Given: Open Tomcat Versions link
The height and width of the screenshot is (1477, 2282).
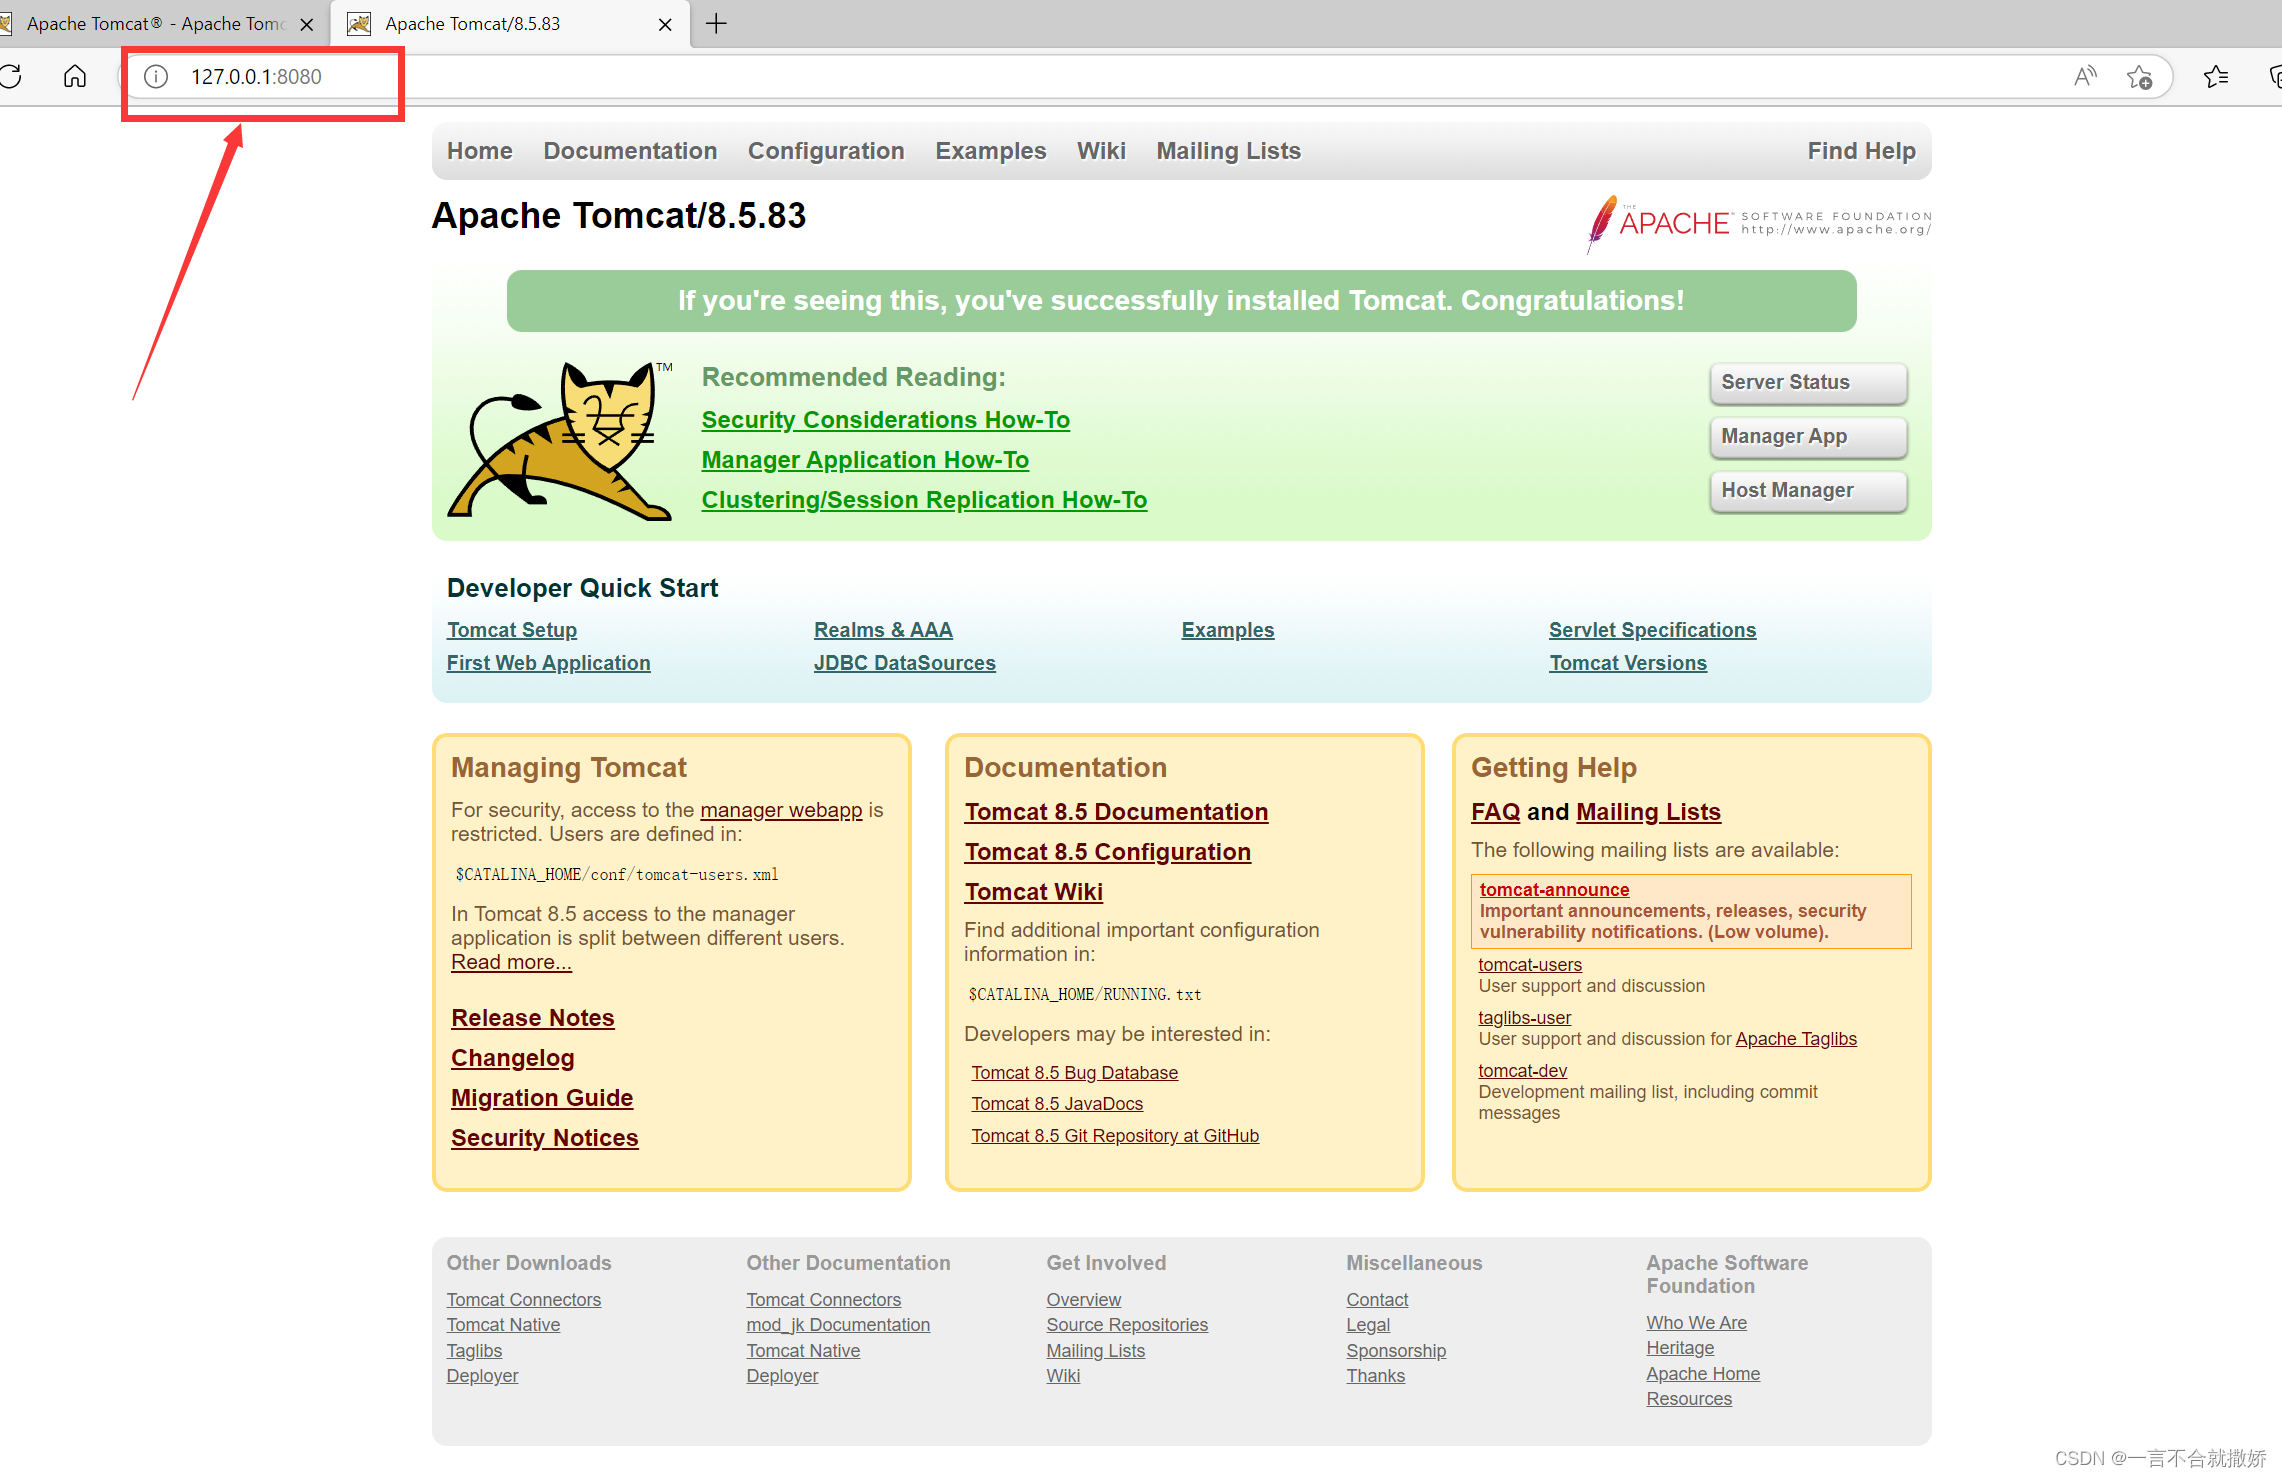Looking at the screenshot, I should 1628,663.
